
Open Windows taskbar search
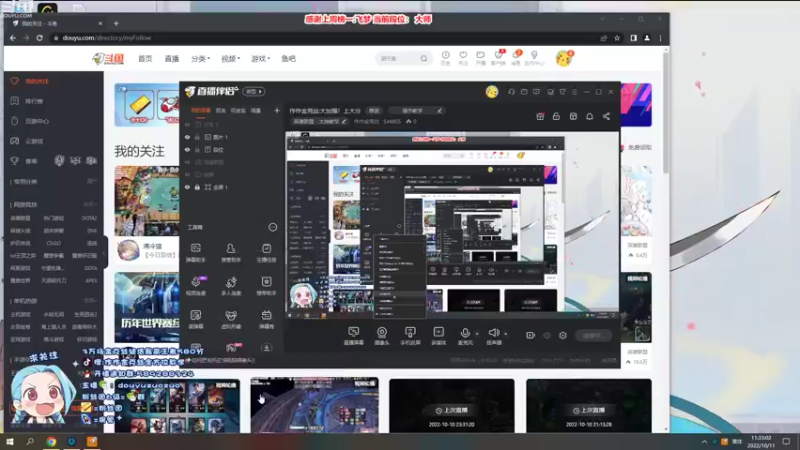coord(30,441)
